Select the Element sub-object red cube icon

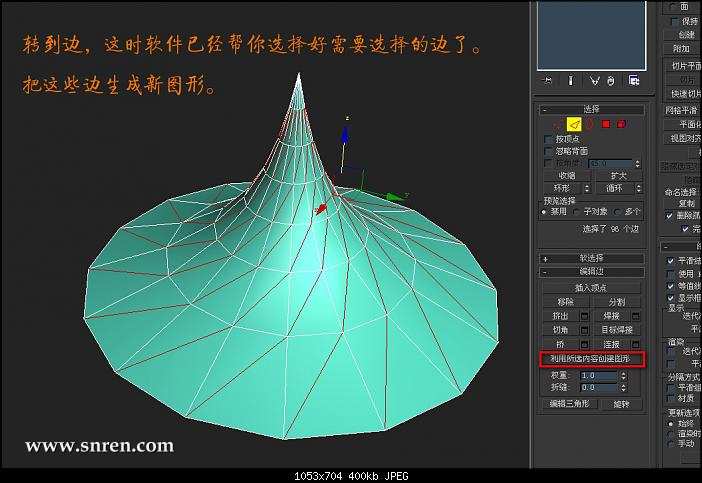(x=621, y=124)
